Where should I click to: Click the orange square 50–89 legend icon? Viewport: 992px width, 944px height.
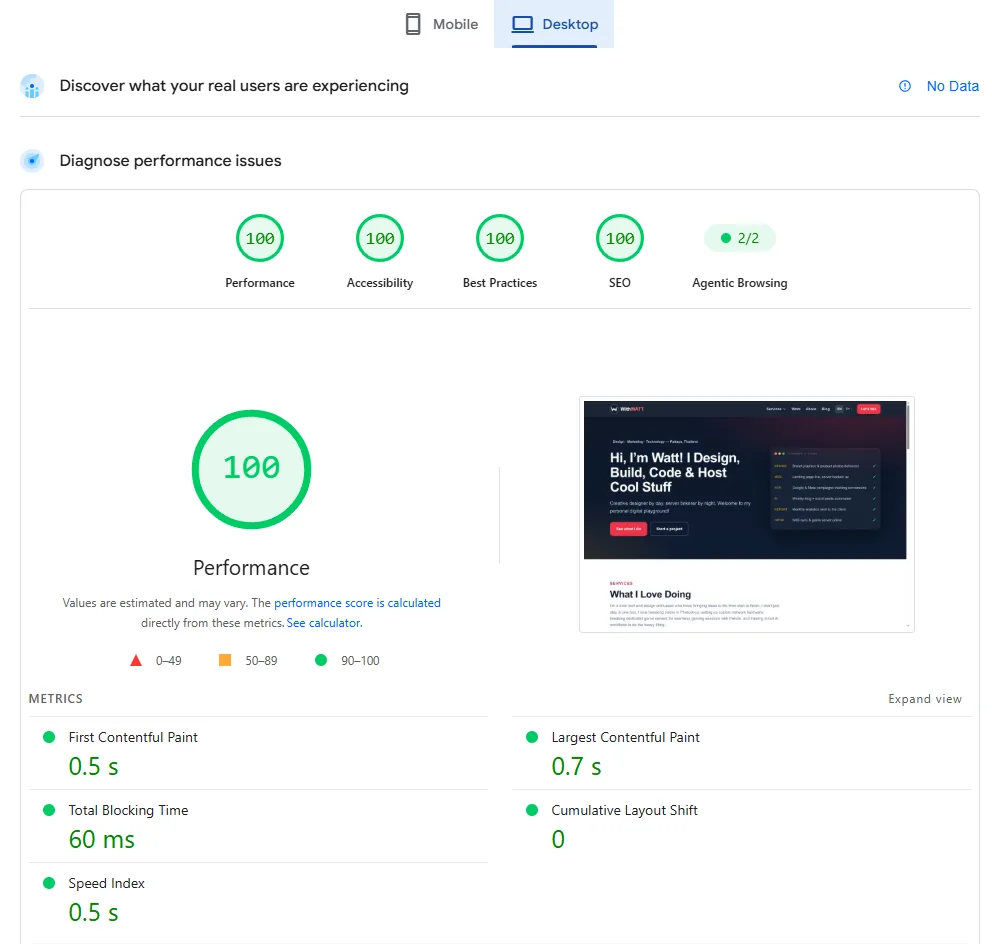click(x=225, y=661)
